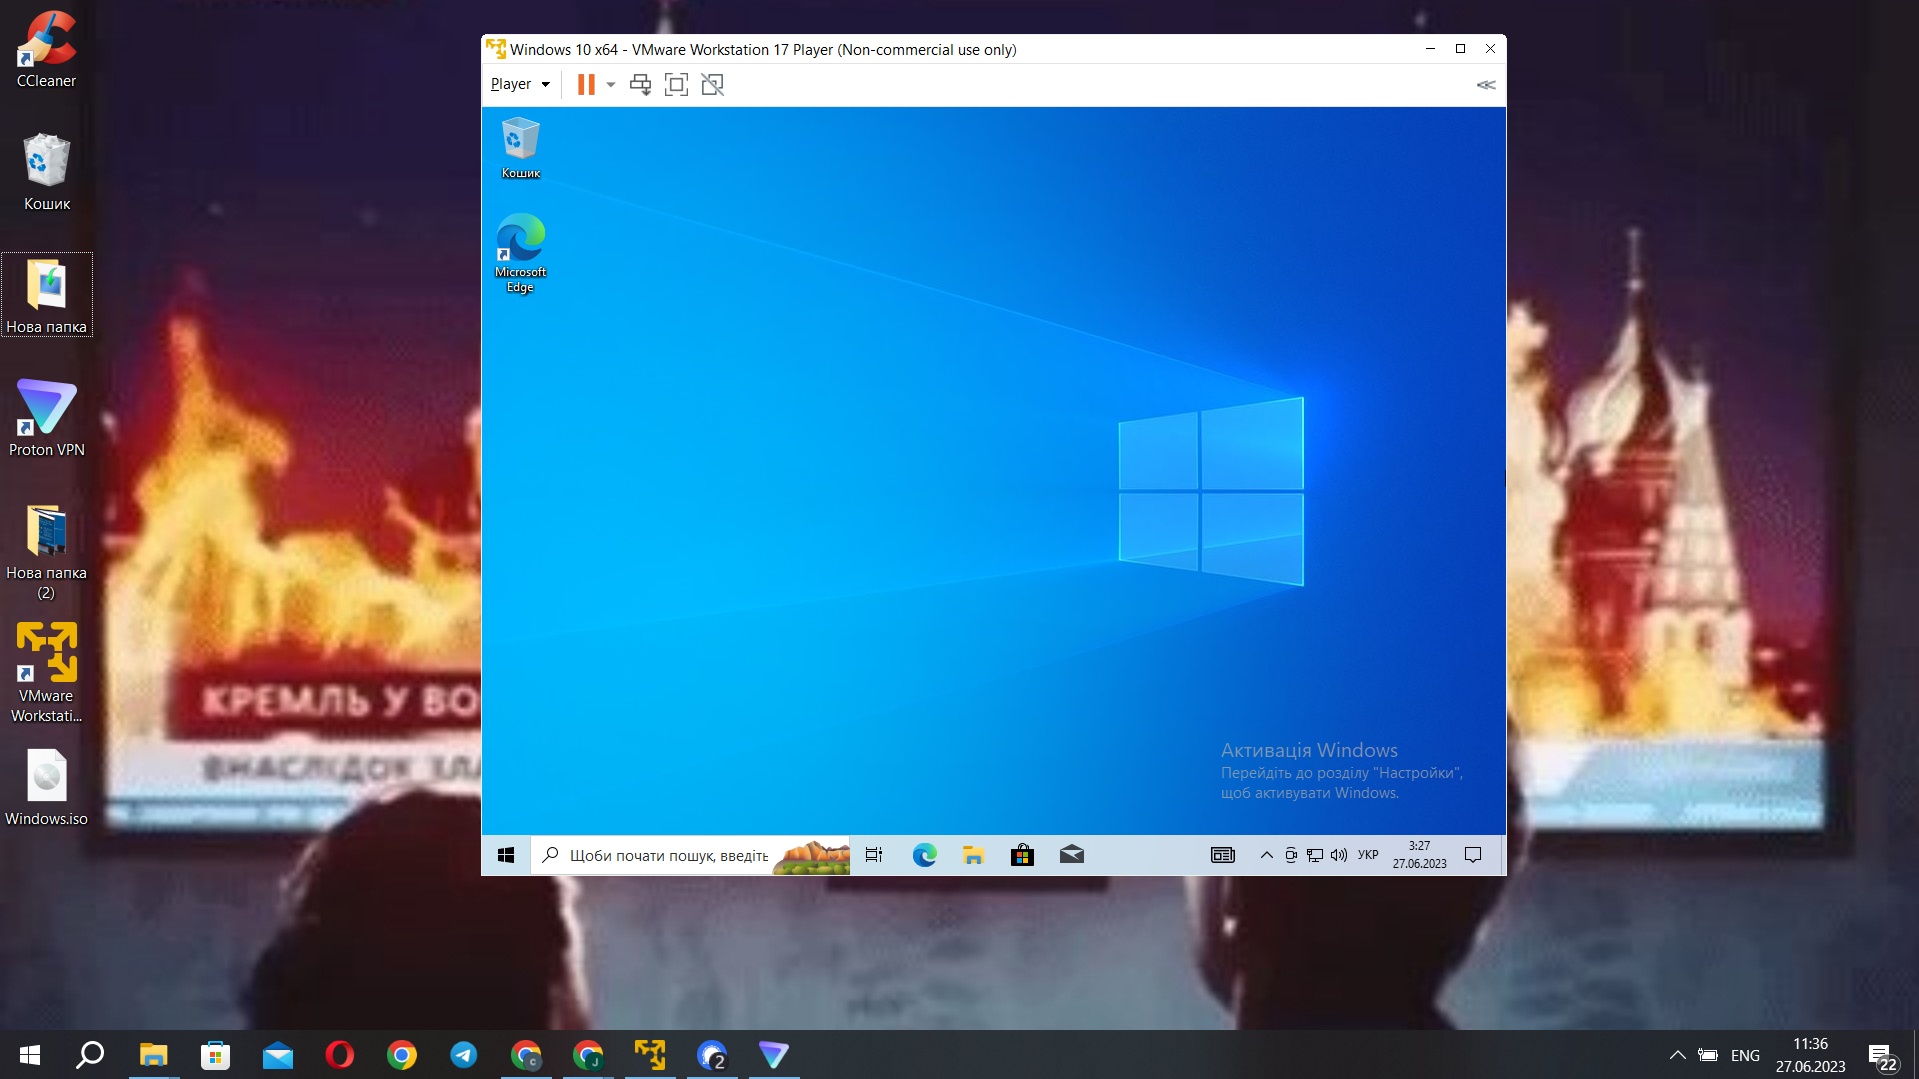This screenshot has height=1079, width=1919.
Task: Enter full screen mode in VMware
Action: click(x=677, y=85)
